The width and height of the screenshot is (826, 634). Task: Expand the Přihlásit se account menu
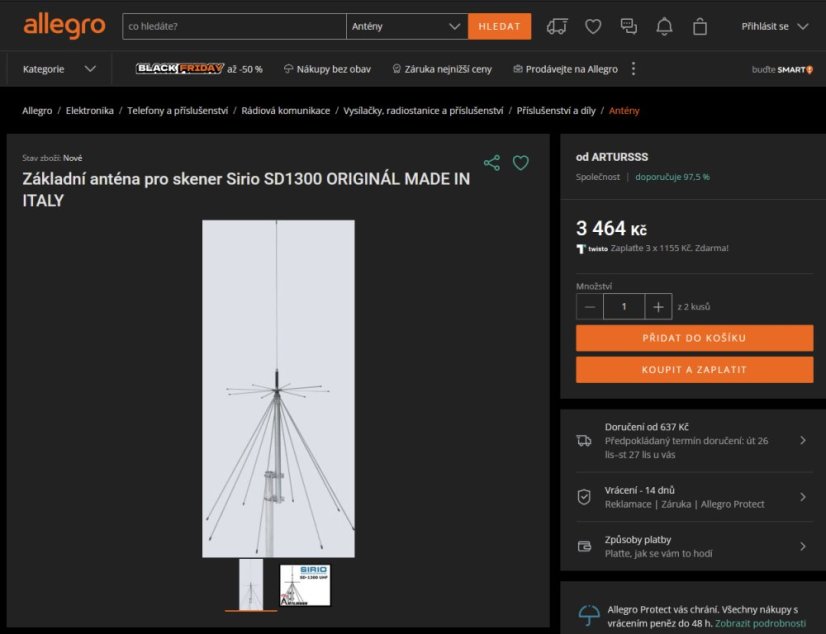pos(774,26)
